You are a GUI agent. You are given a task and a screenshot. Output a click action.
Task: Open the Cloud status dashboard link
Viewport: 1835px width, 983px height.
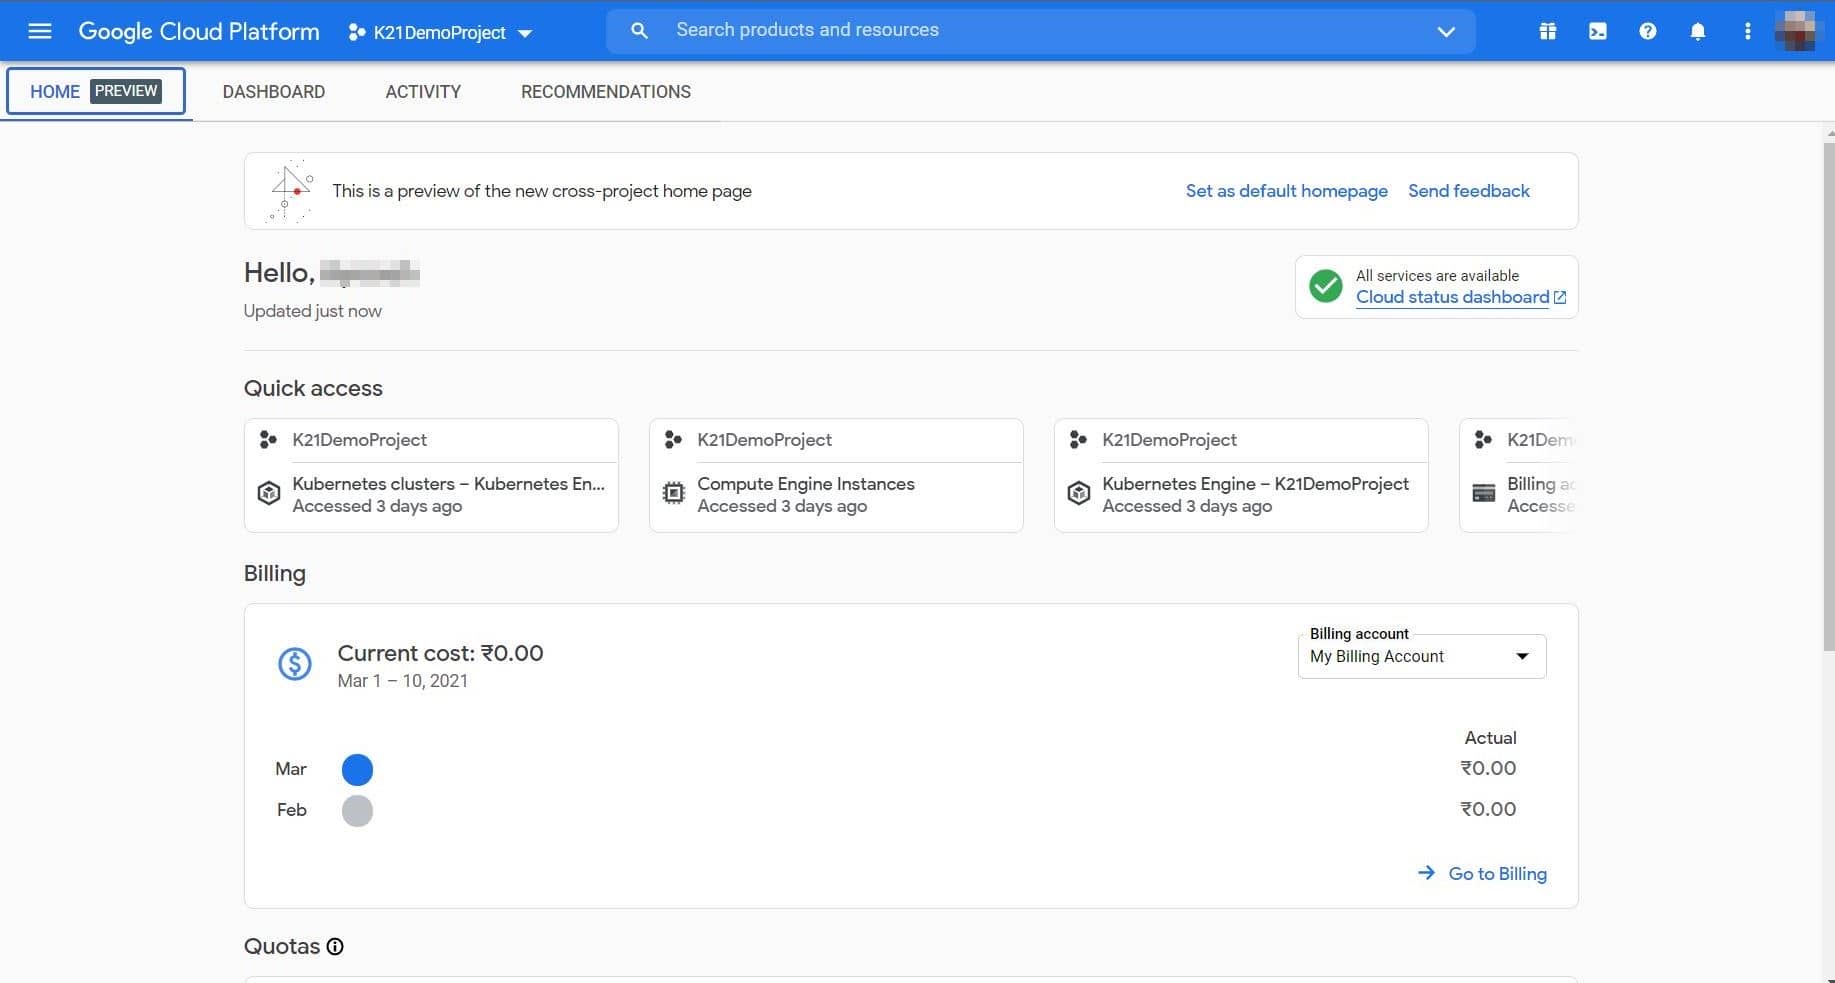point(1451,297)
